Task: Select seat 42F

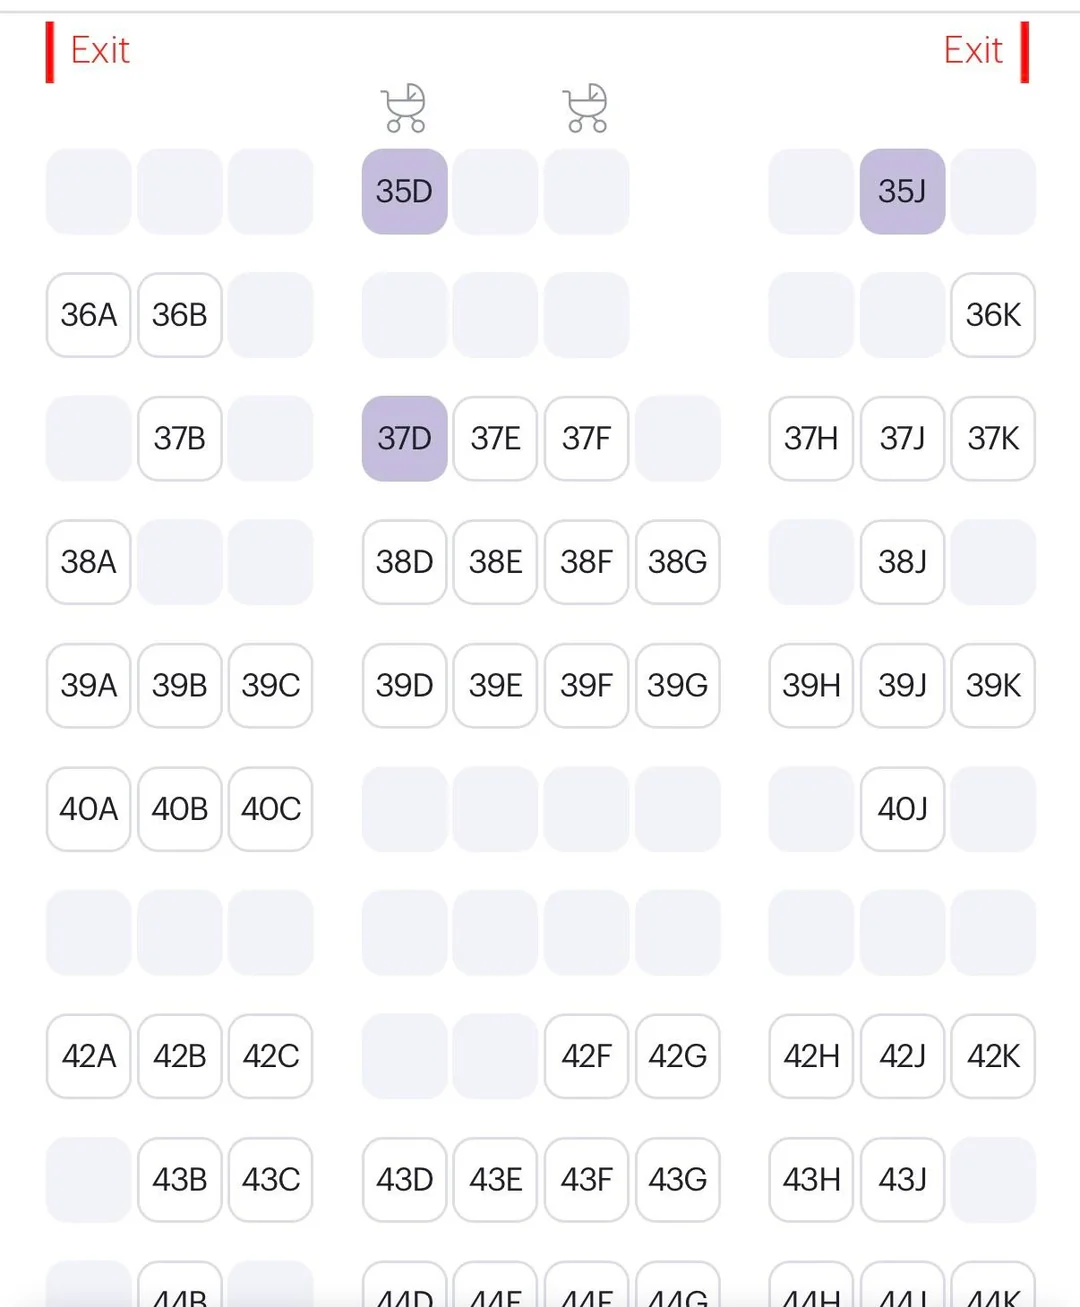Action: click(x=586, y=1056)
